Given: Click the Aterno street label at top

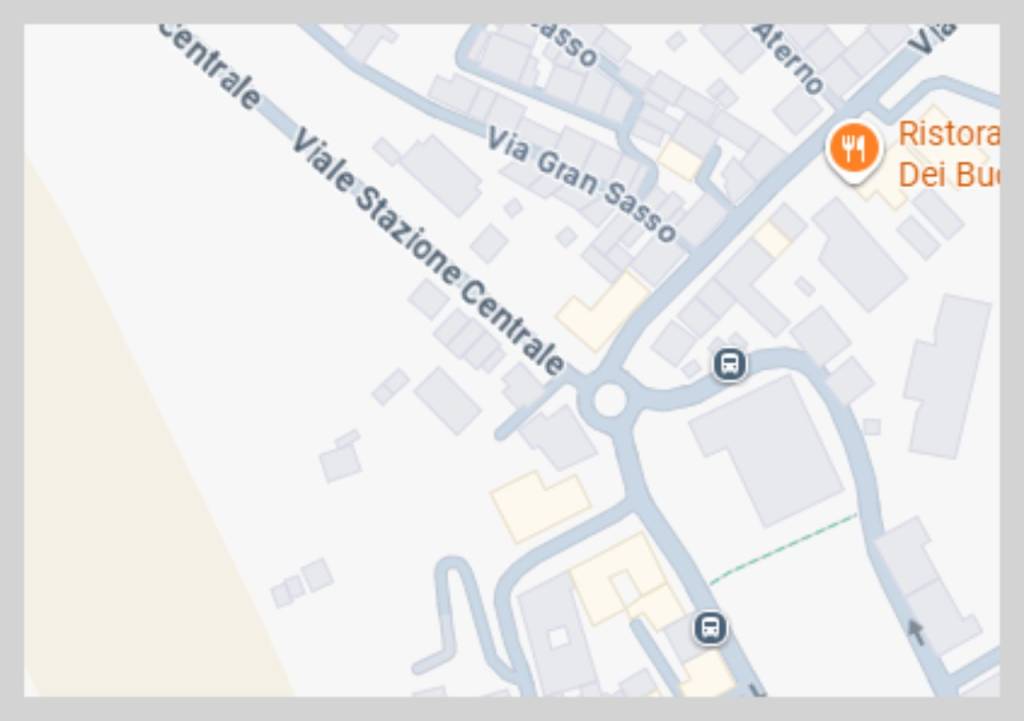Looking at the screenshot, I should (x=789, y=59).
